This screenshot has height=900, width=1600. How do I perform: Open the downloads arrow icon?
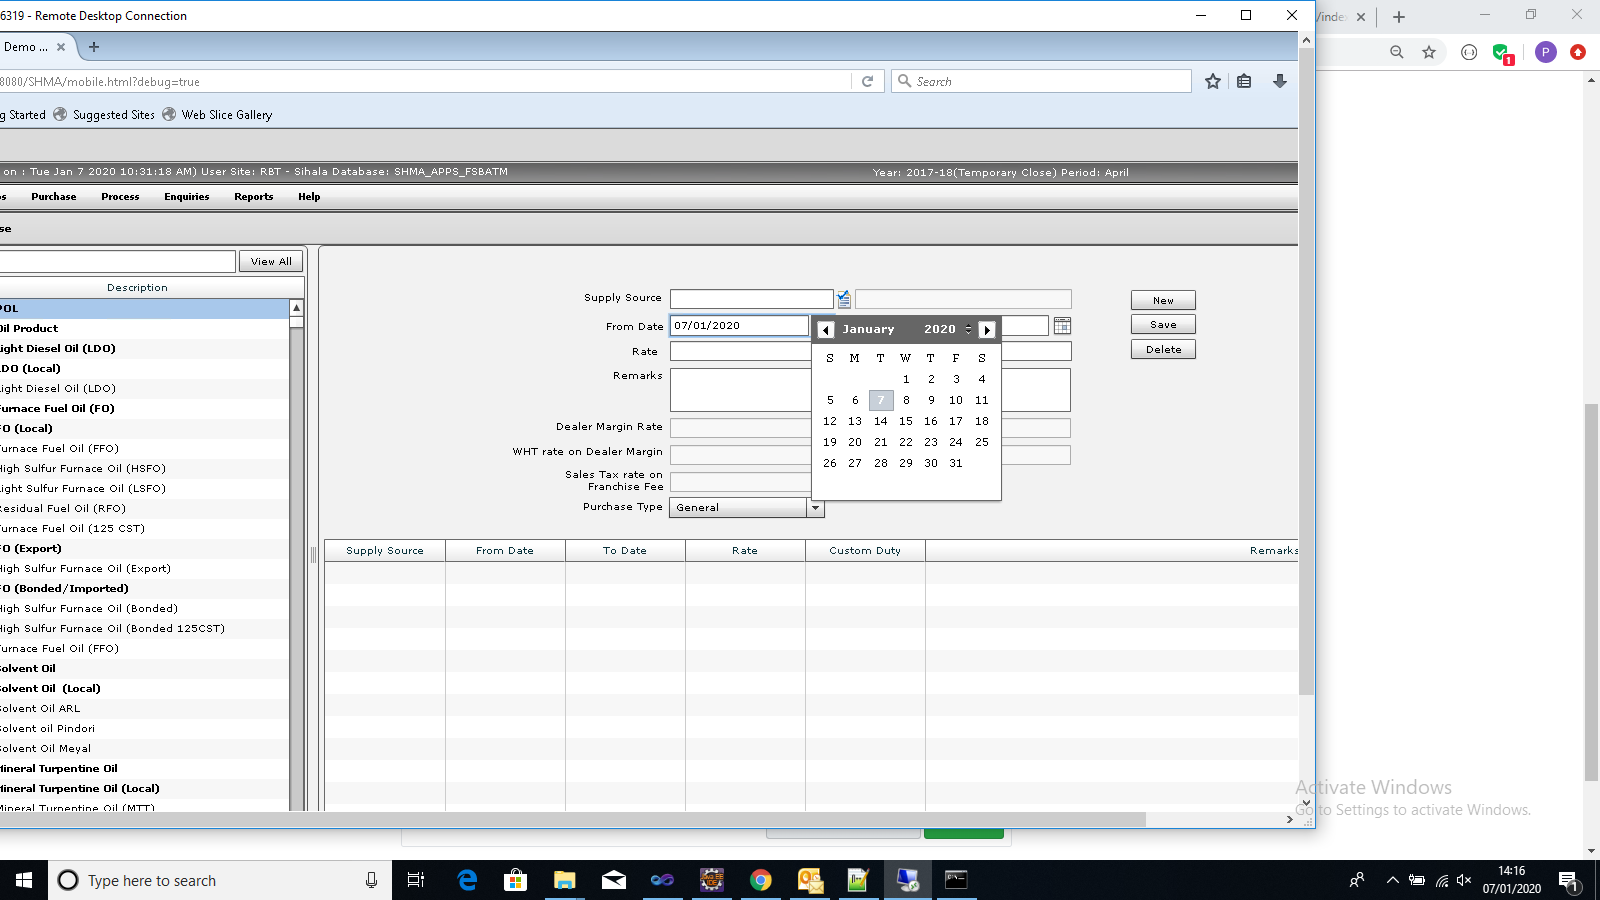(x=1280, y=81)
